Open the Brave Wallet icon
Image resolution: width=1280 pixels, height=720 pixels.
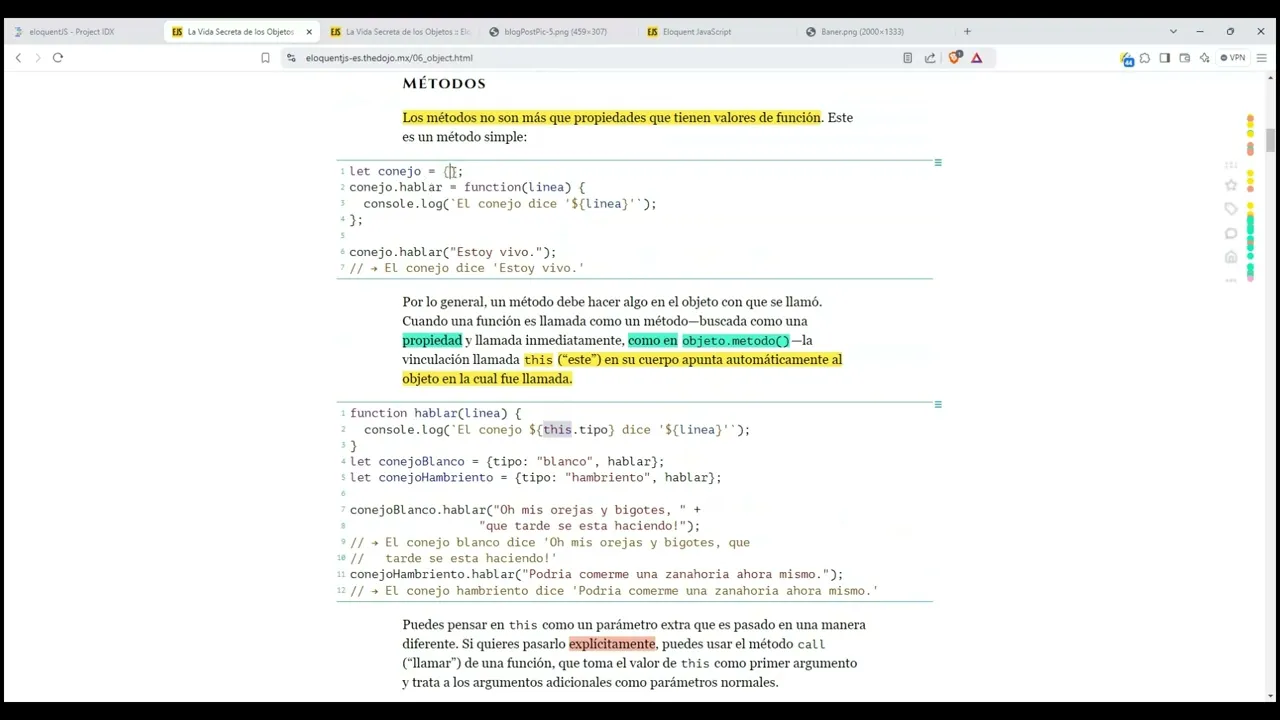pyautogui.click(x=1185, y=58)
